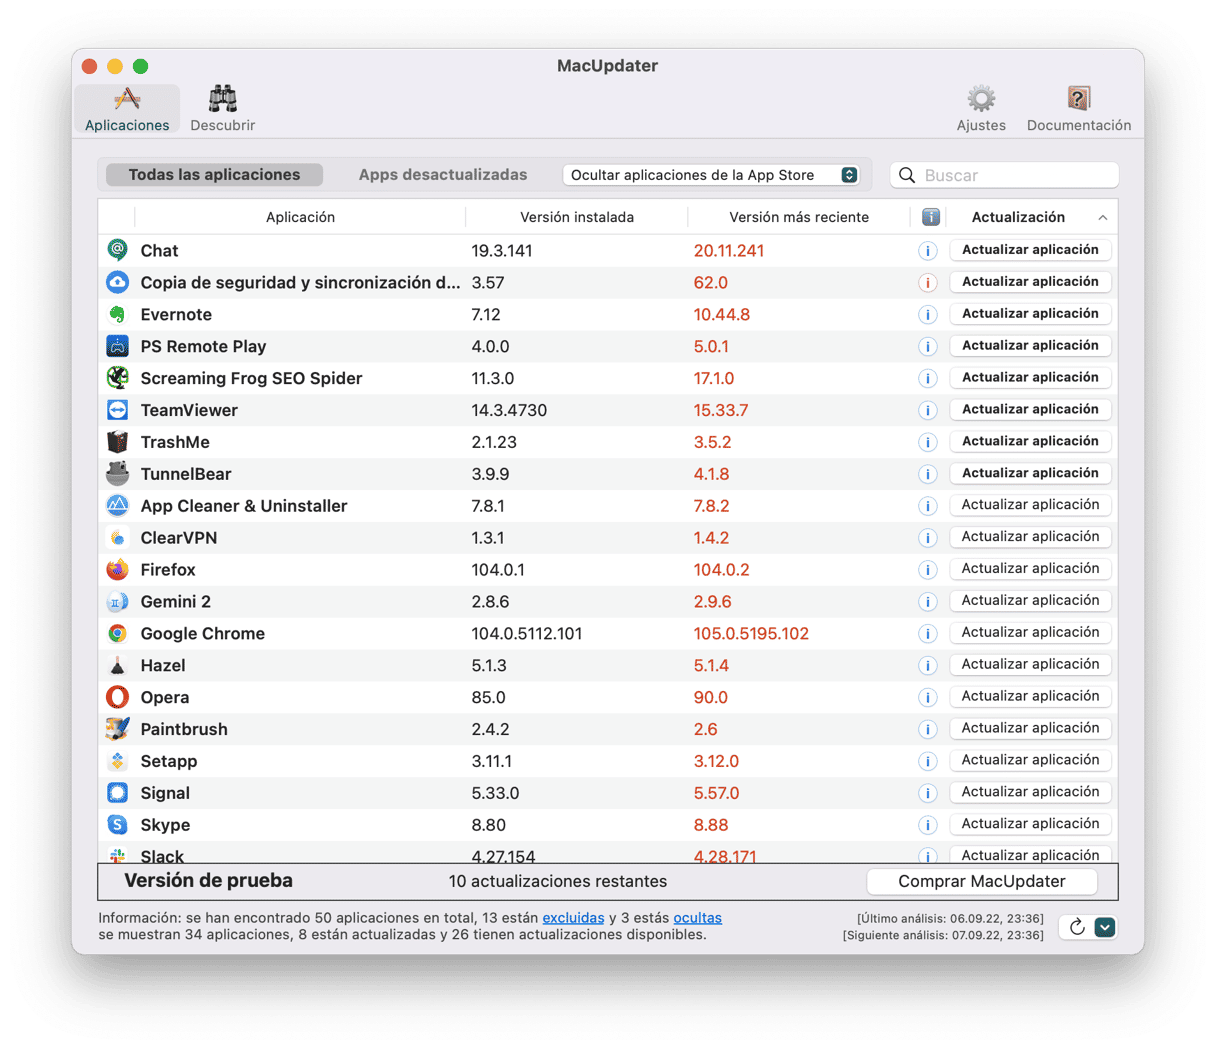Open the scan options dropdown arrow
Image resolution: width=1216 pixels, height=1049 pixels.
point(1105,927)
